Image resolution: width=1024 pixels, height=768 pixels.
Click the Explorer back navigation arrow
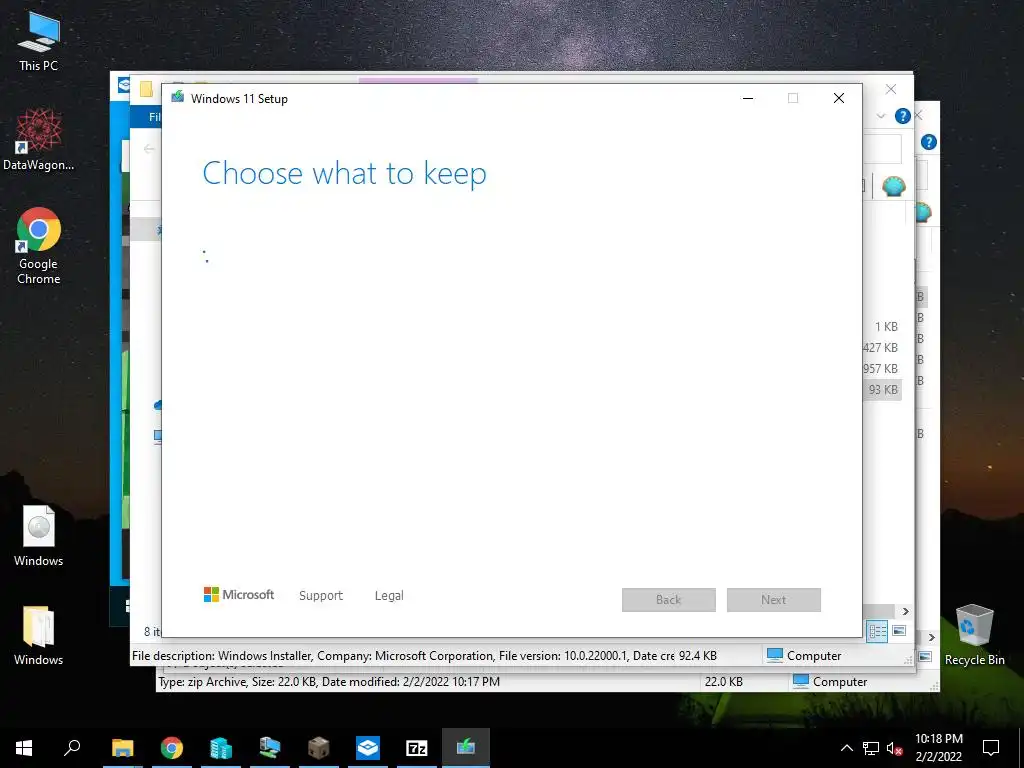tap(149, 149)
